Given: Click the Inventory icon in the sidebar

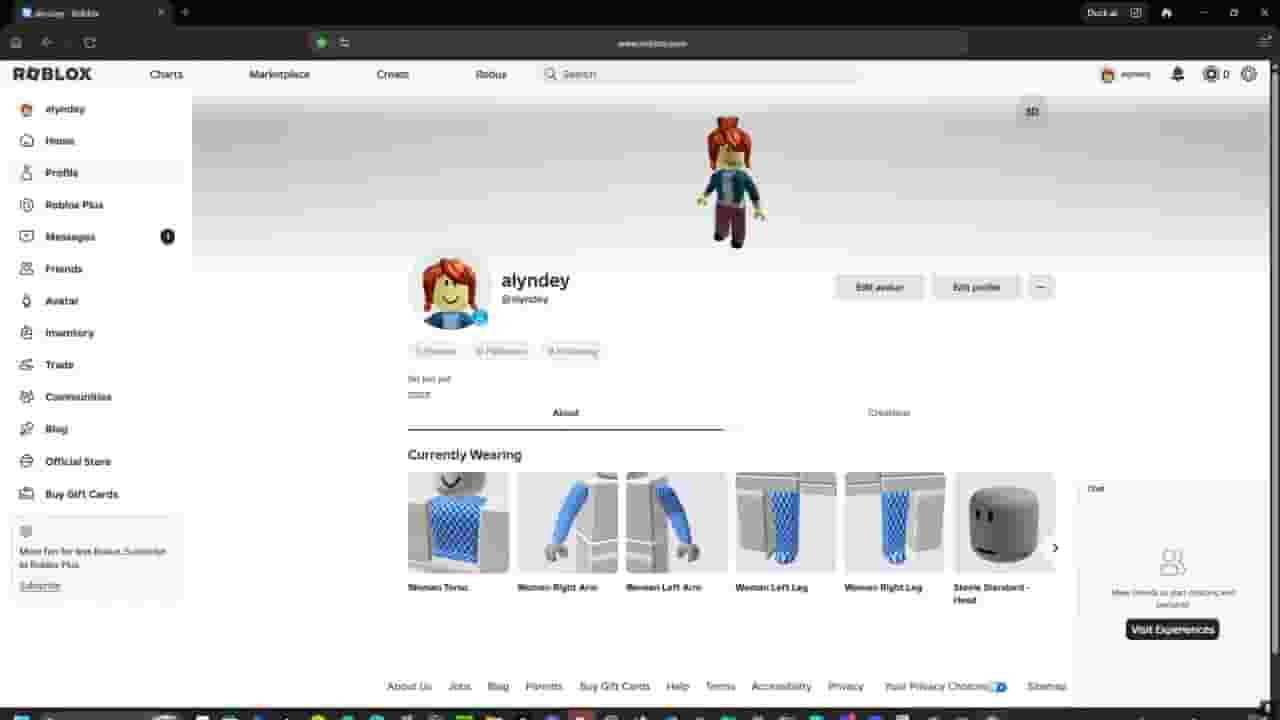Looking at the screenshot, I should click(x=27, y=333).
